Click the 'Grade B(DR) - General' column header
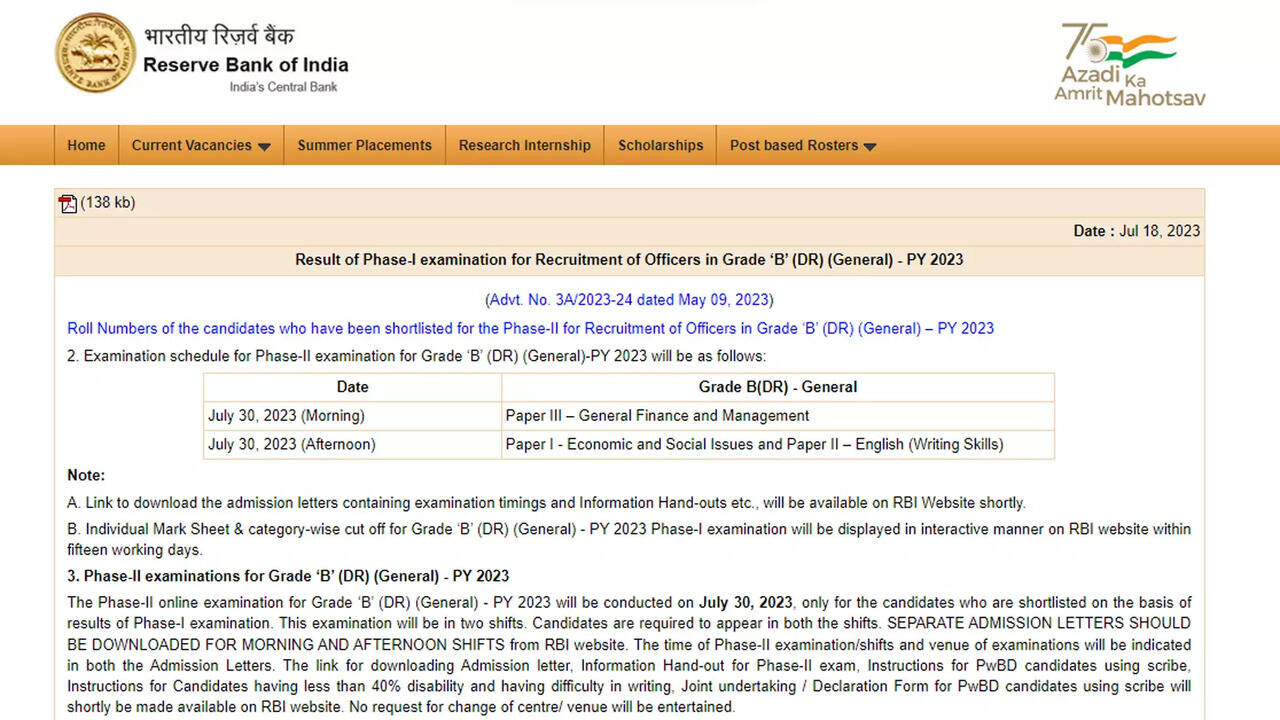Viewport: 1280px width, 720px height. pyautogui.click(x=777, y=387)
